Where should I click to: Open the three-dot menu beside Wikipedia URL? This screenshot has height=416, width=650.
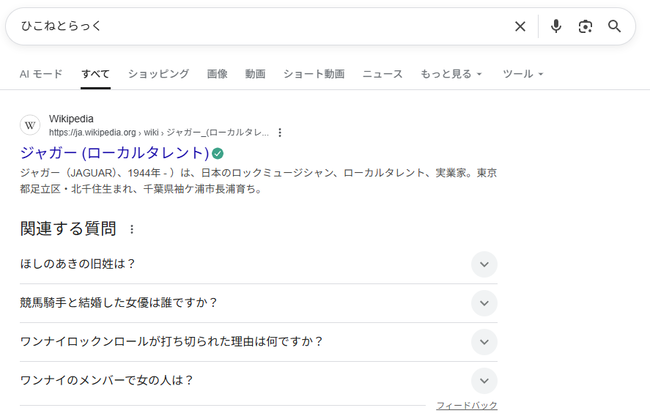coord(280,133)
